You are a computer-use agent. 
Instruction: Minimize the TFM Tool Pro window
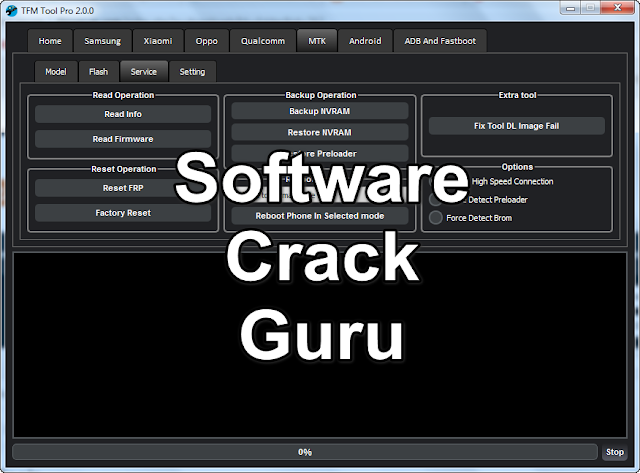coord(570,8)
